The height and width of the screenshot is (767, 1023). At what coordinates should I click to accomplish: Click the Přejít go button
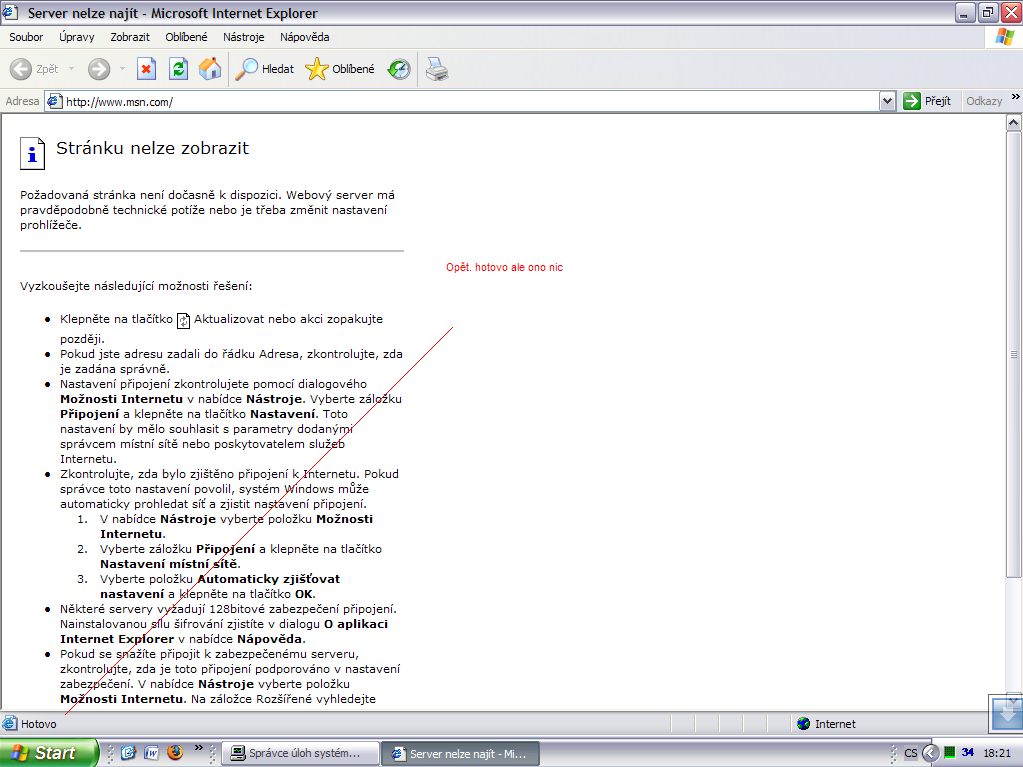(927, 101)
